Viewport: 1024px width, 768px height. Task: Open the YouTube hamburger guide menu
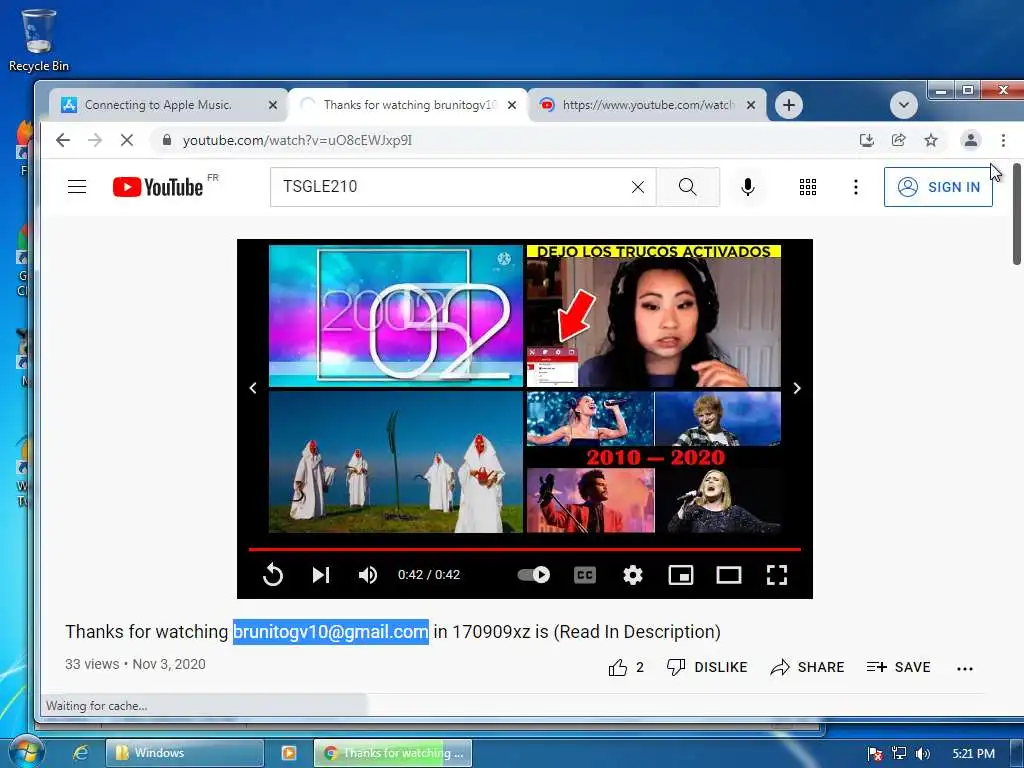click(77, 187)
